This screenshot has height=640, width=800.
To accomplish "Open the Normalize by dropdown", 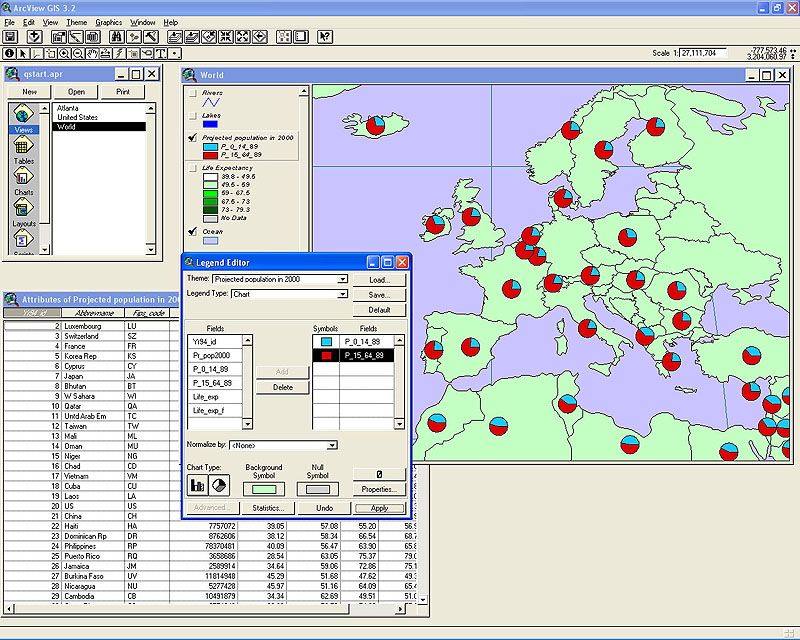I will 332,445.
